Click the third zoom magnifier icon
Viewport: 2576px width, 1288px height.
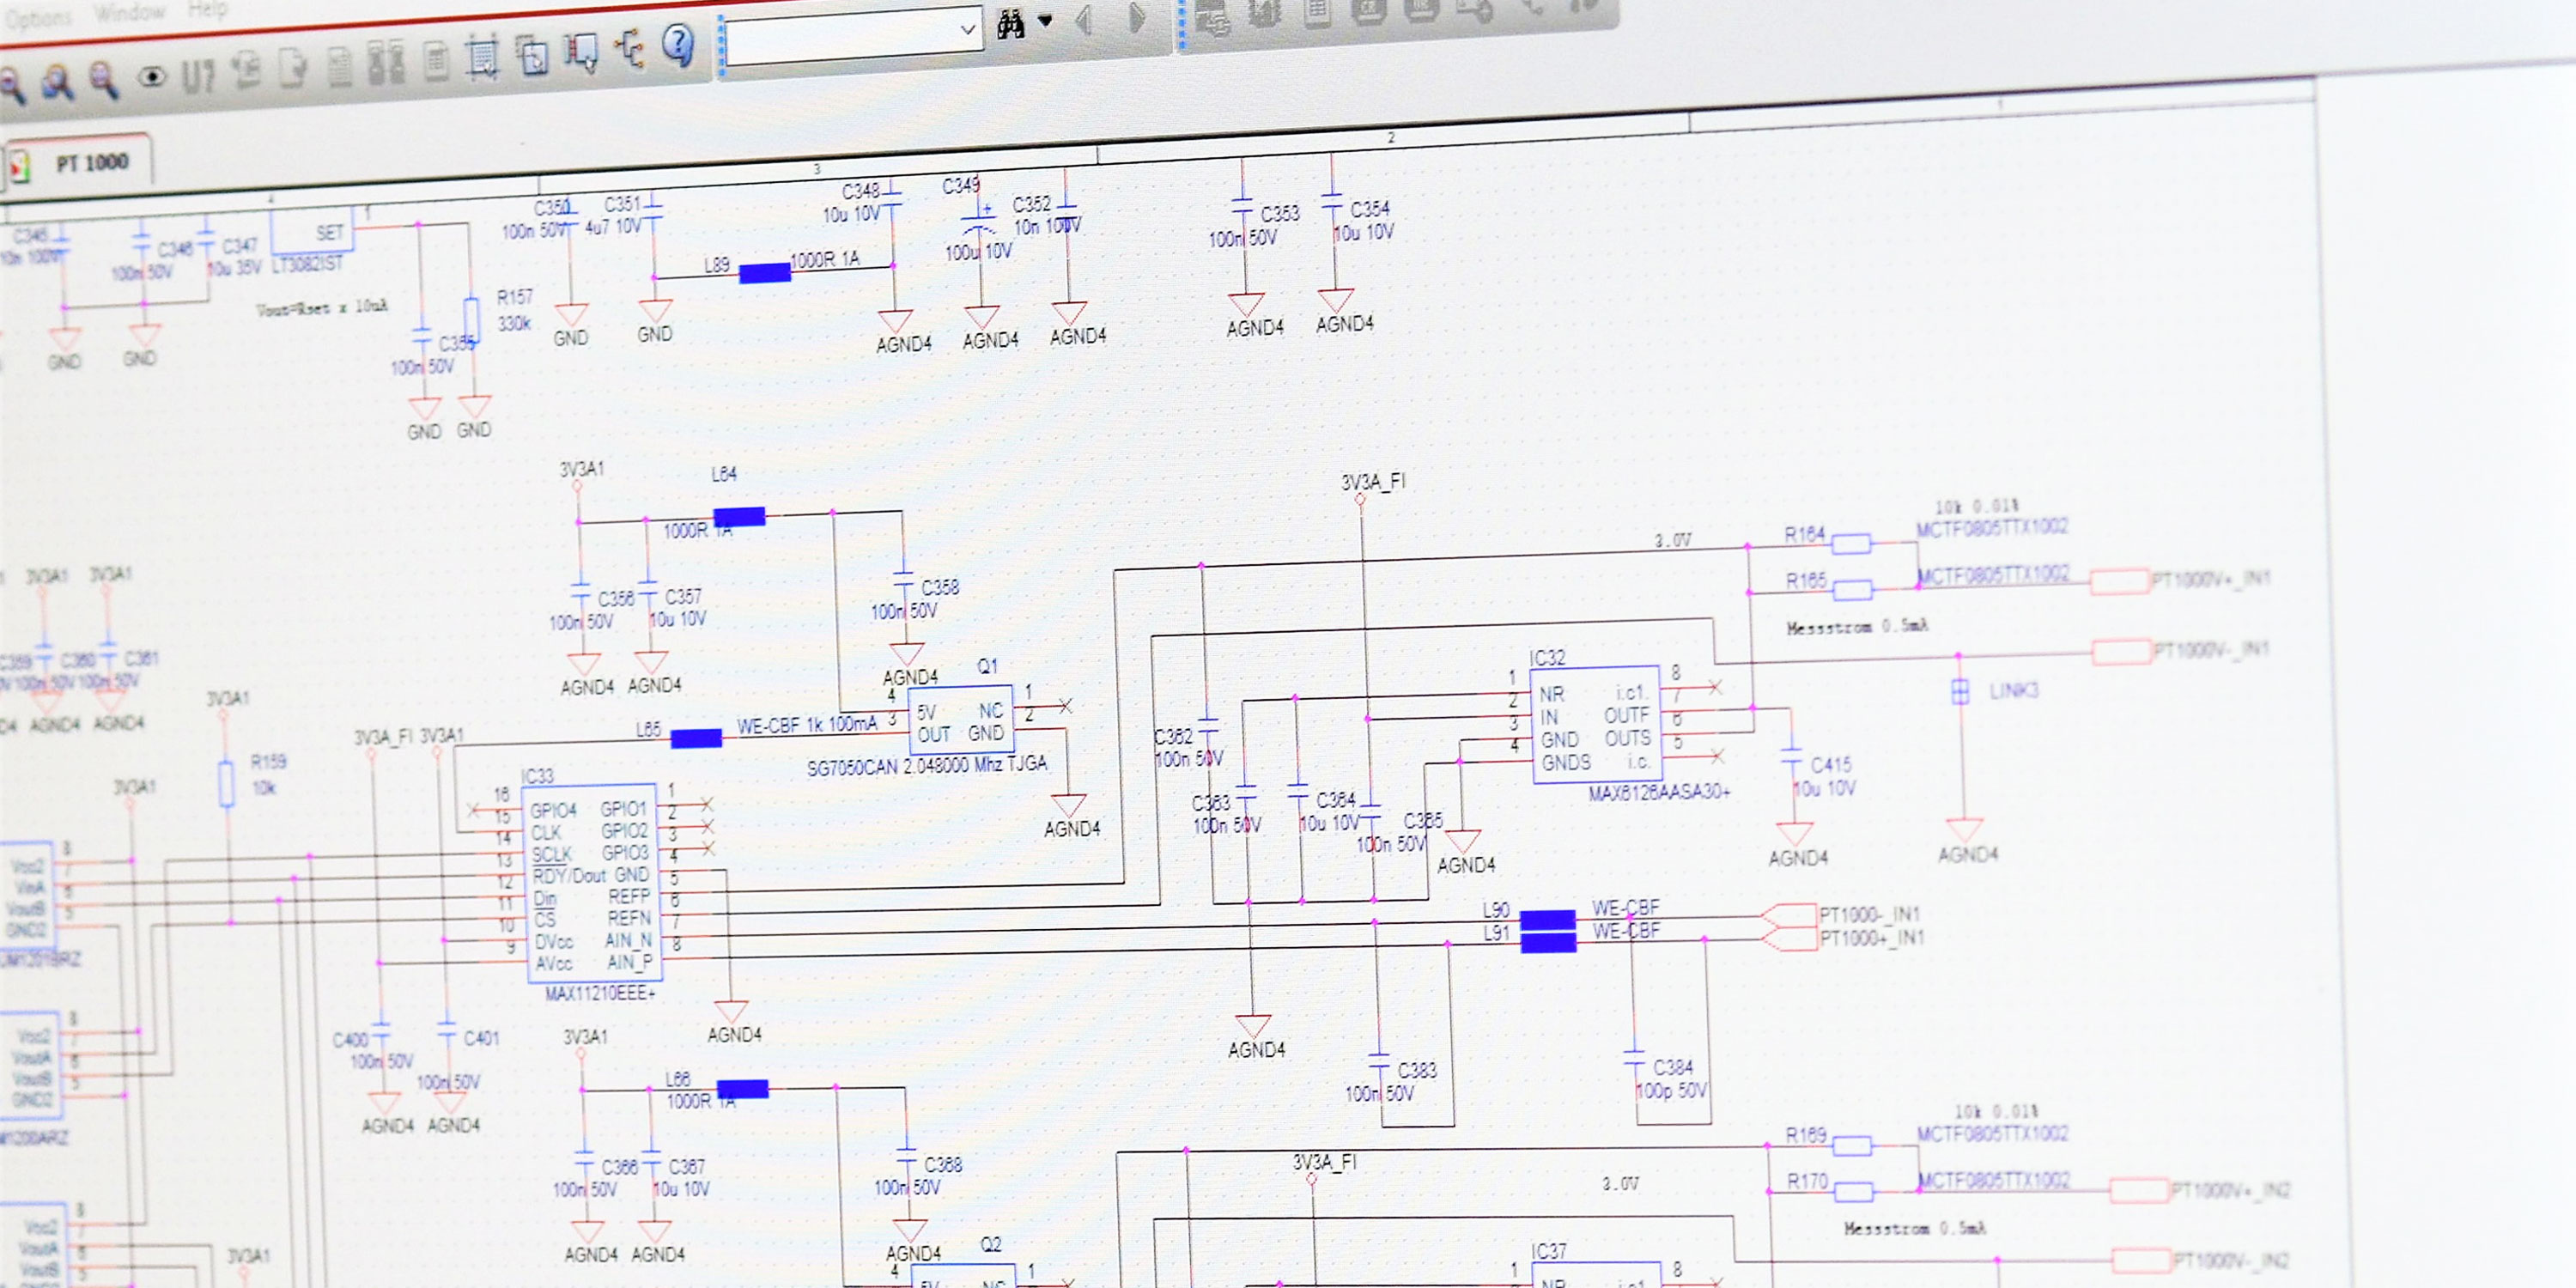tap(104, 80)
